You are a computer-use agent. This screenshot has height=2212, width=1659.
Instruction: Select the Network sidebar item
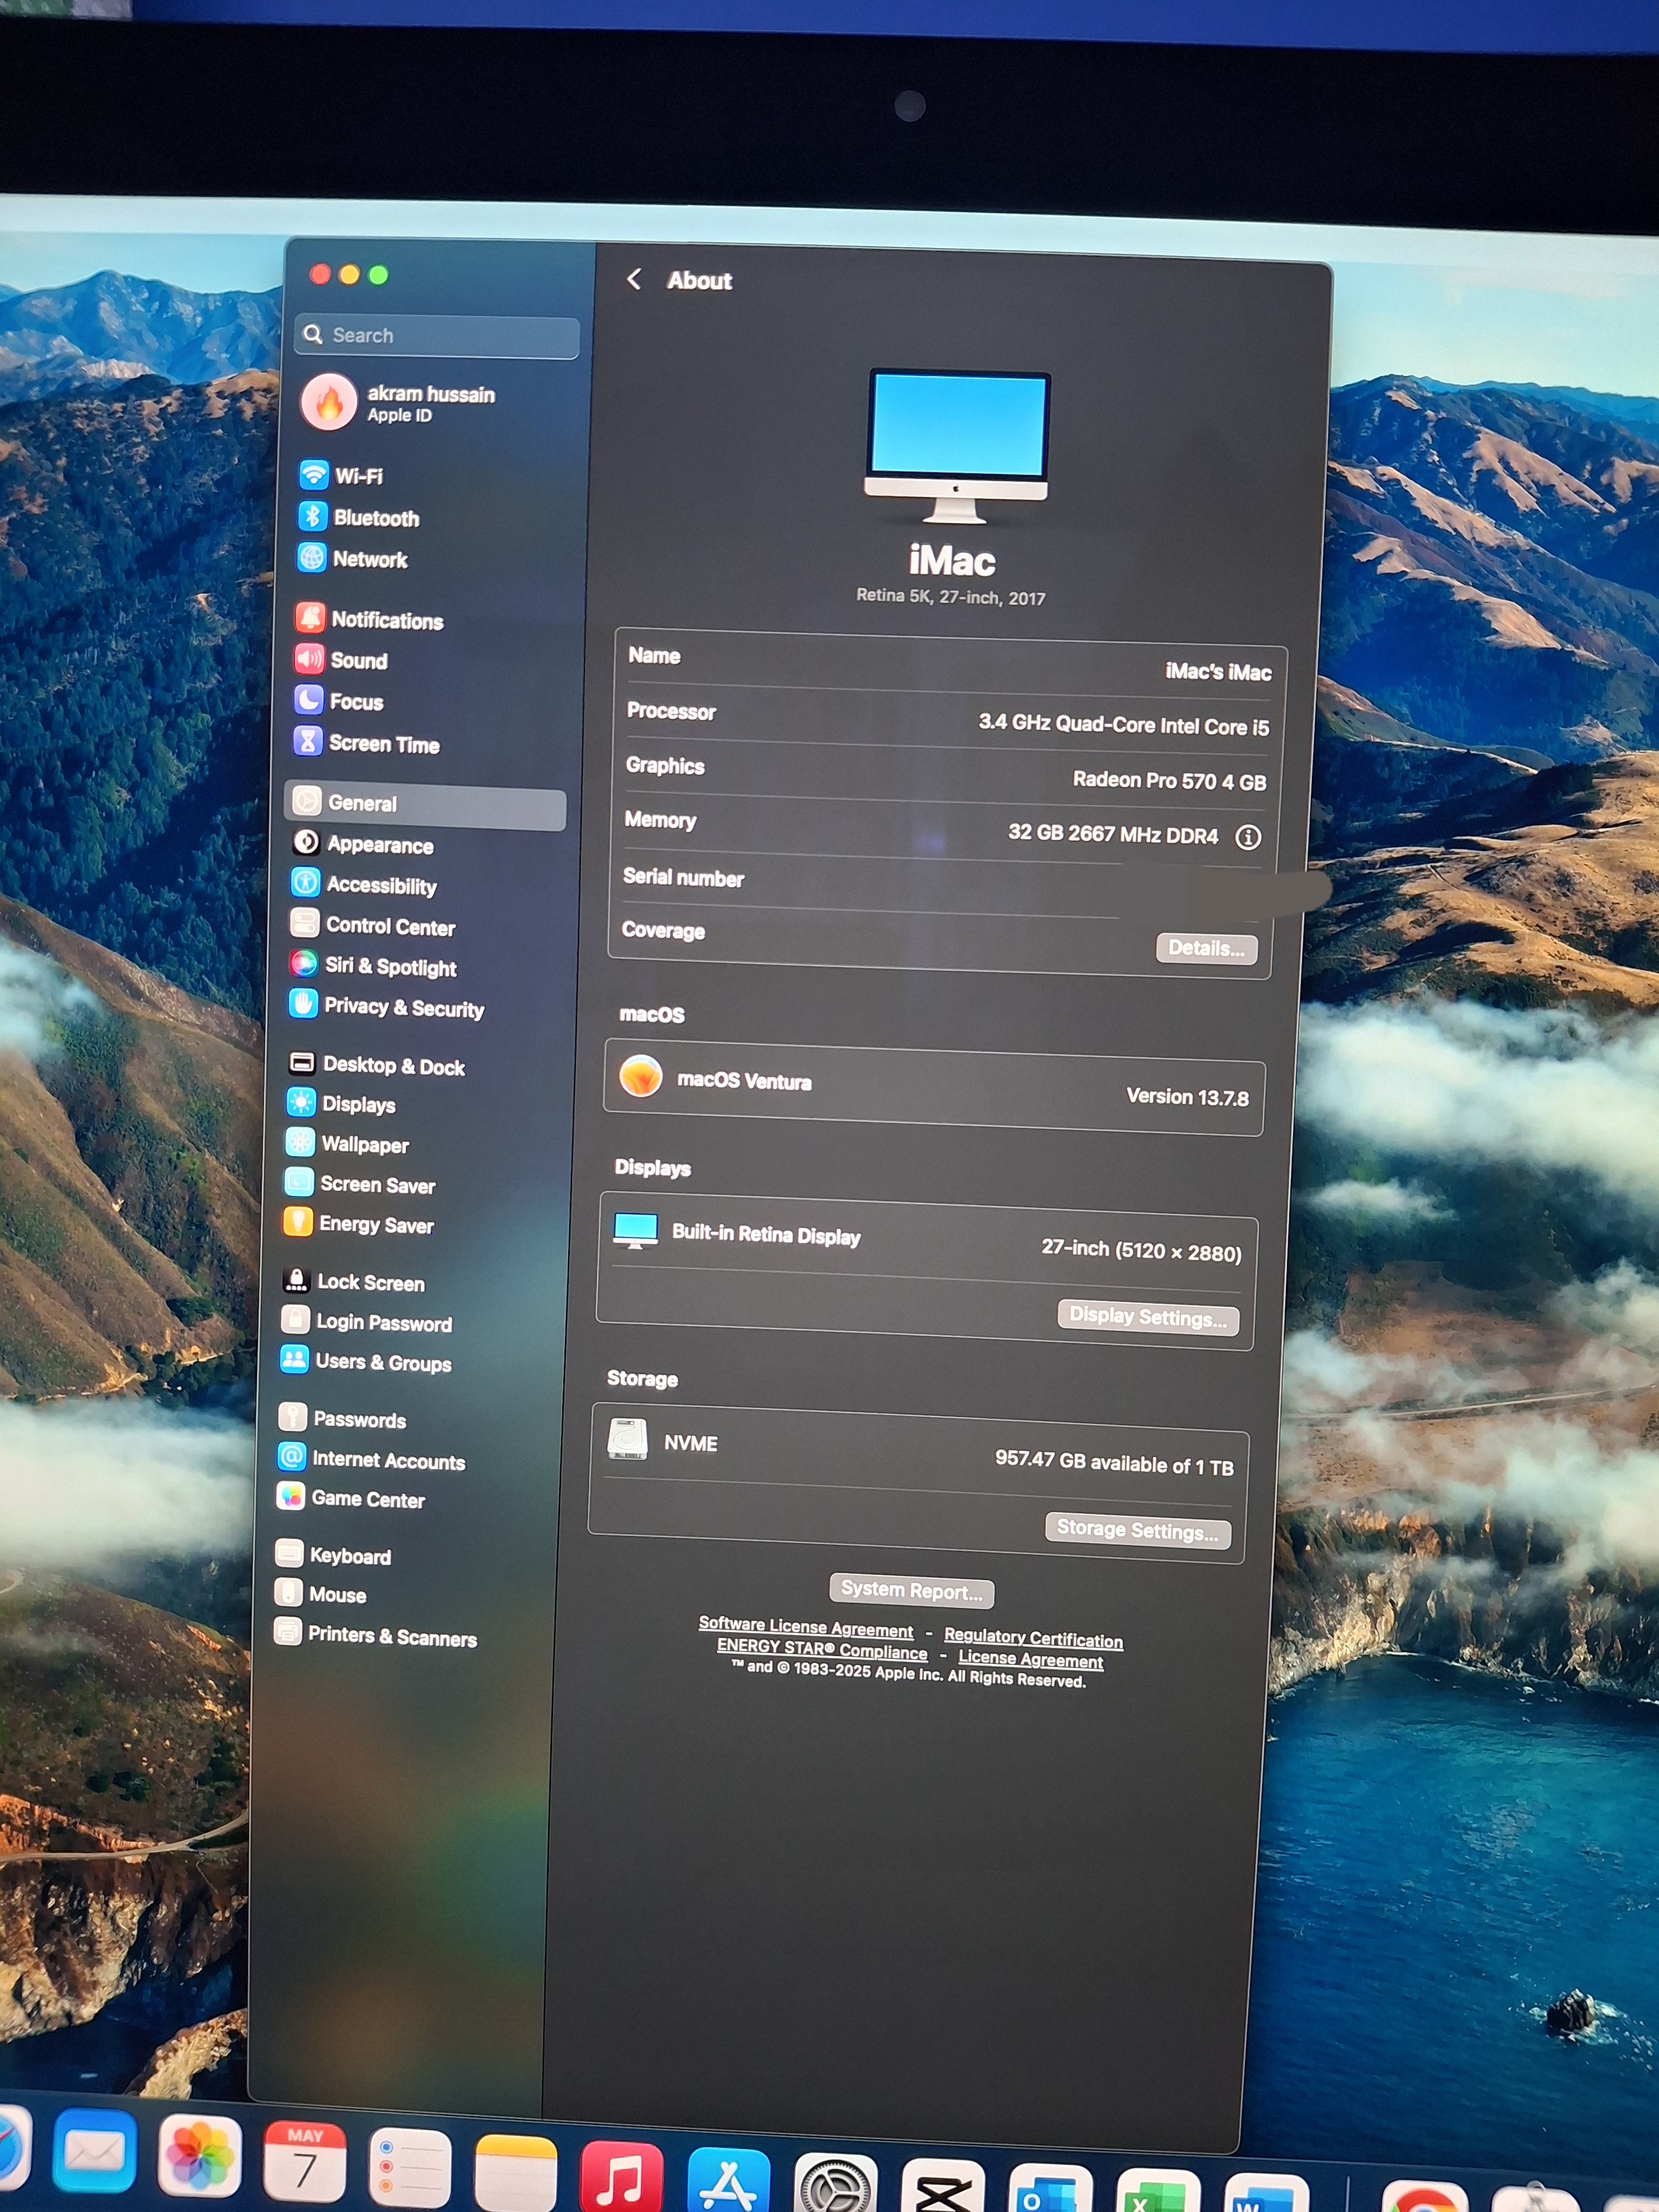pos(352,559)
